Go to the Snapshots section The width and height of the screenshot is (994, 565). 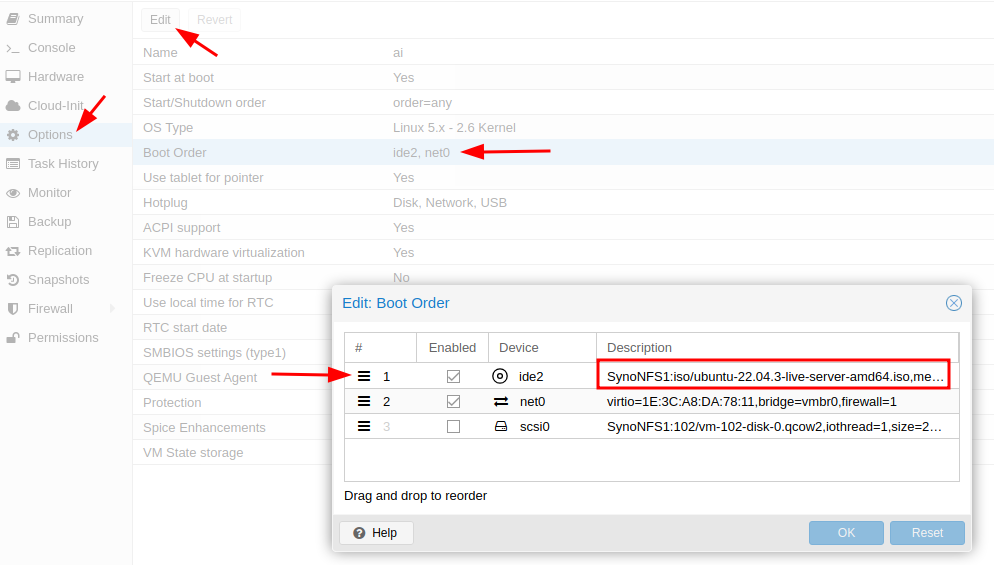pyautogui.click(x=58, y=280)
